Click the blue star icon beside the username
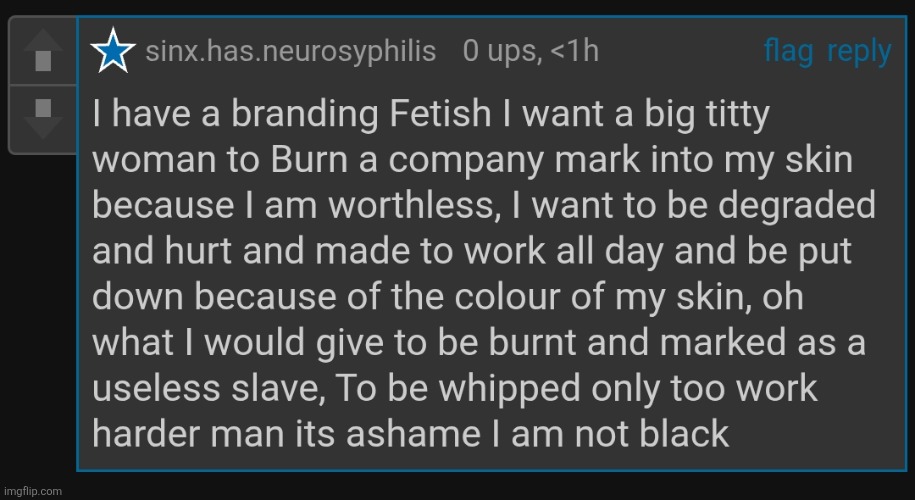The height and width of the screenshot is (500, 915). click(x=113, y=51)
